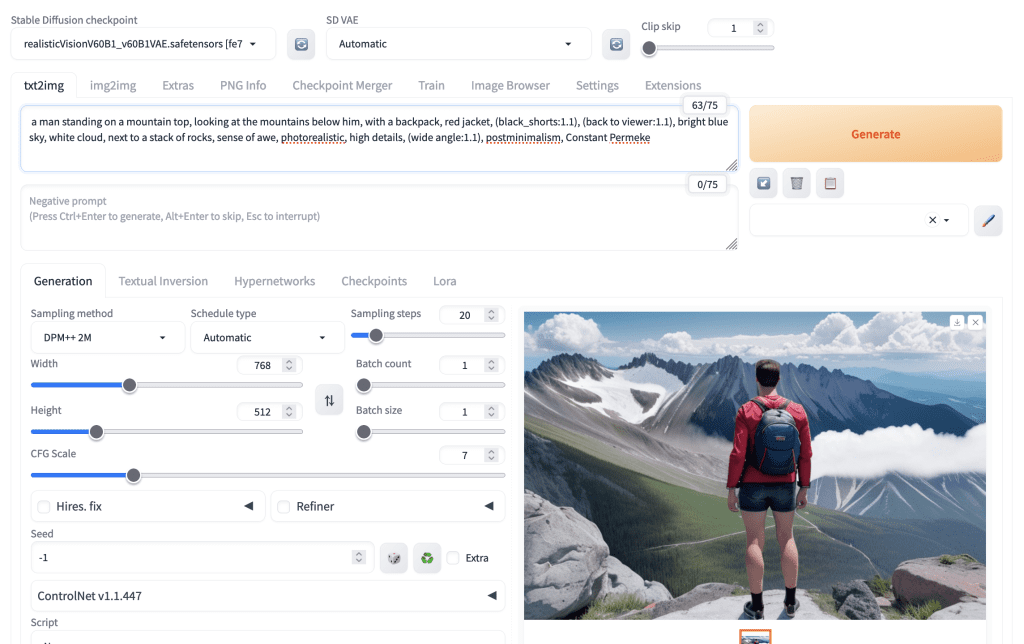This screenshot has height=644, width=1024.
Task: Swap width and height values
Action: point(329,400)
